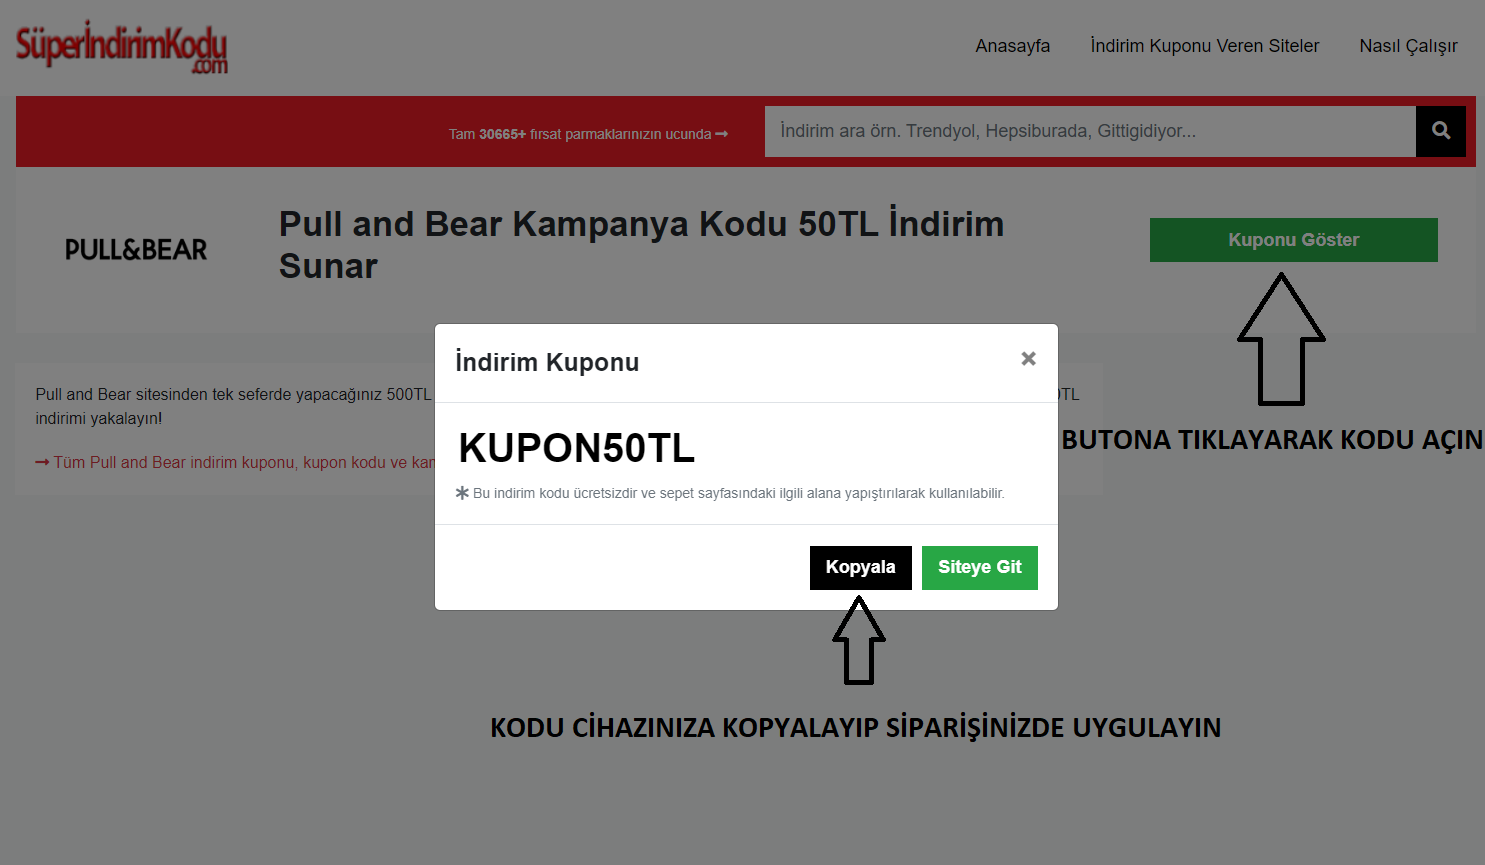Click the red arrow icon before the Pull and Bear link
This screenshot has width=1485, height=865.
tap(41, 462)
